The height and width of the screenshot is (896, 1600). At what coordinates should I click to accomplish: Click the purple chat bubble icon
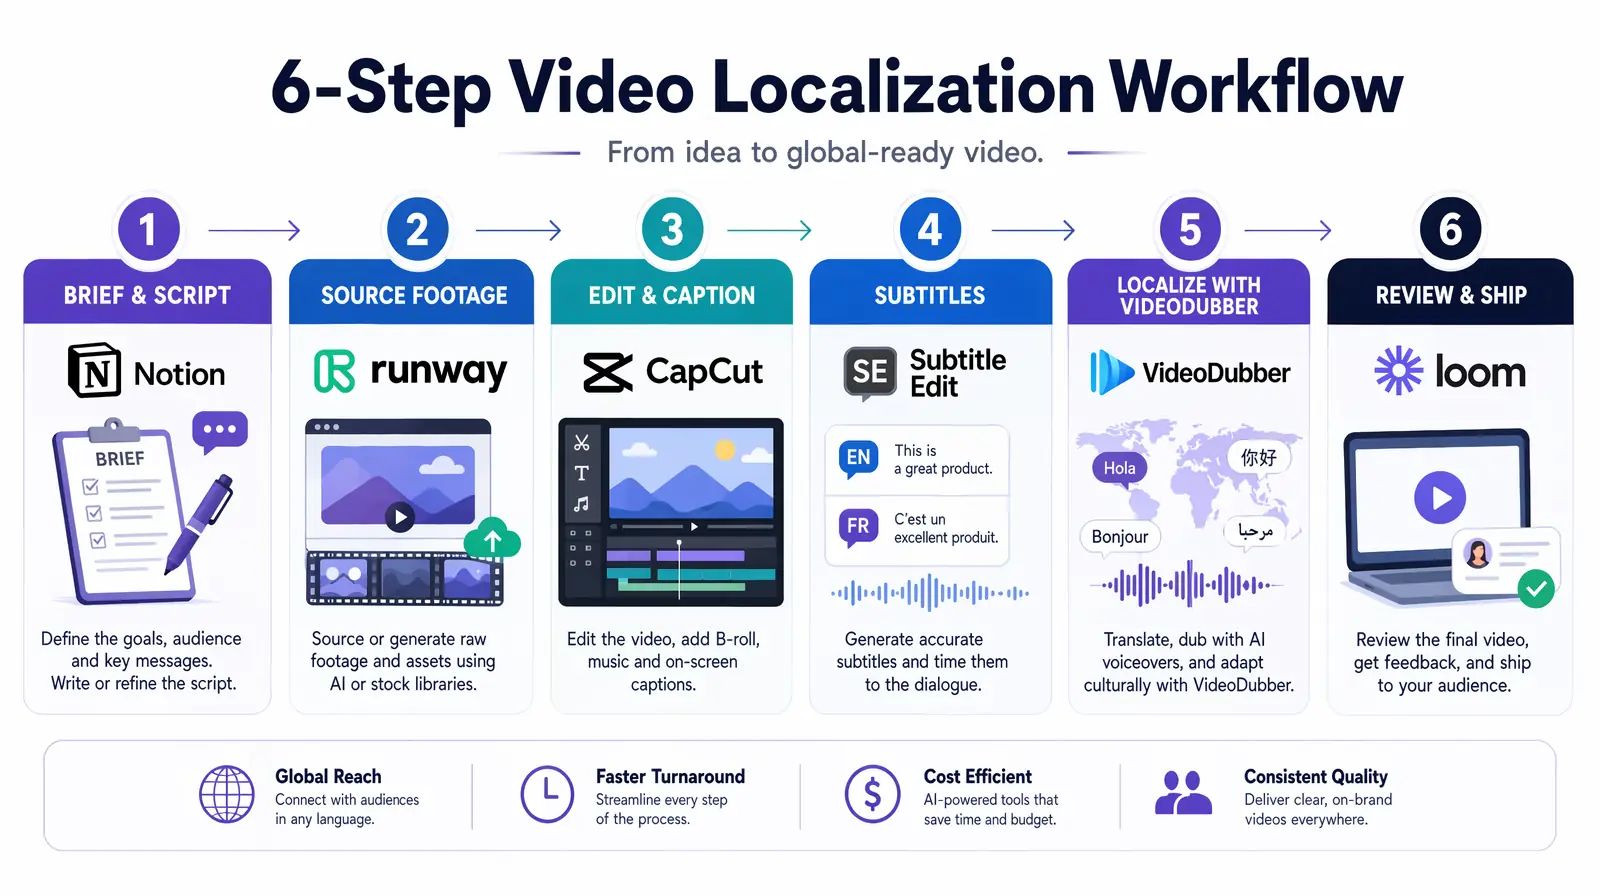click(x=219, y=432)
